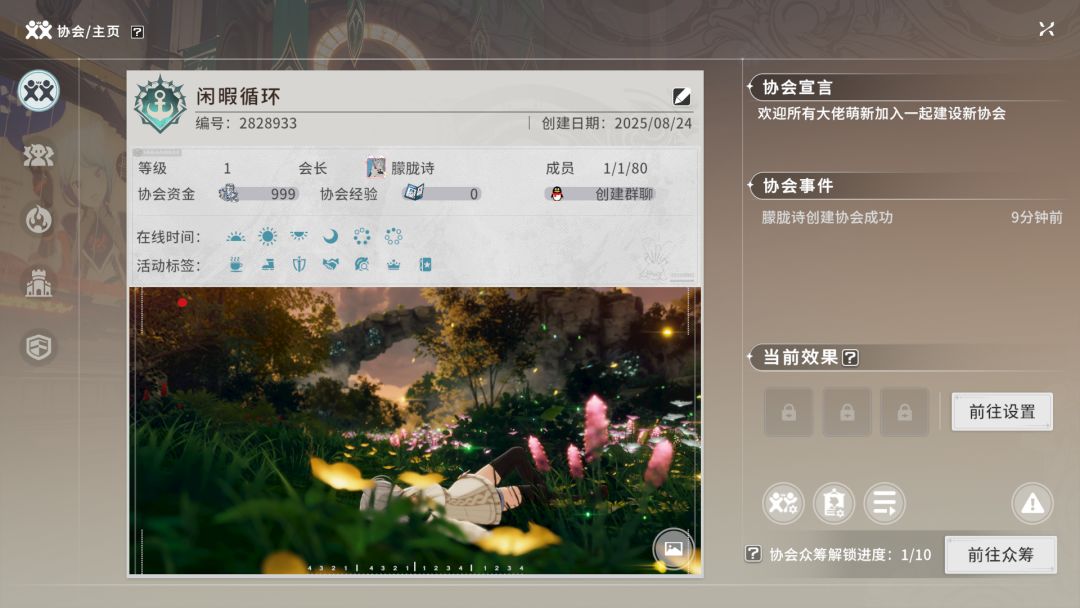
Task: Select the helmet search activity tag
Action: coord(362,265)
